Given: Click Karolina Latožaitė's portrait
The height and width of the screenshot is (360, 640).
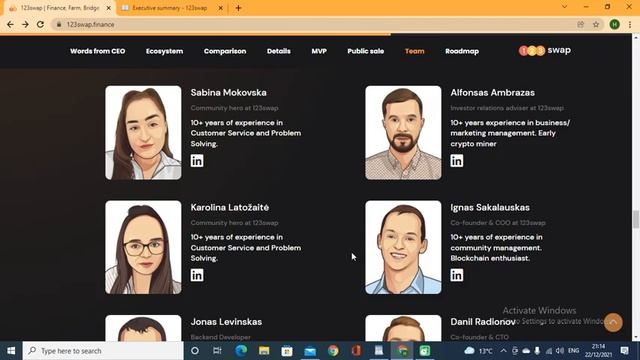Looking at the screenshot, I should tap(143, 247).
